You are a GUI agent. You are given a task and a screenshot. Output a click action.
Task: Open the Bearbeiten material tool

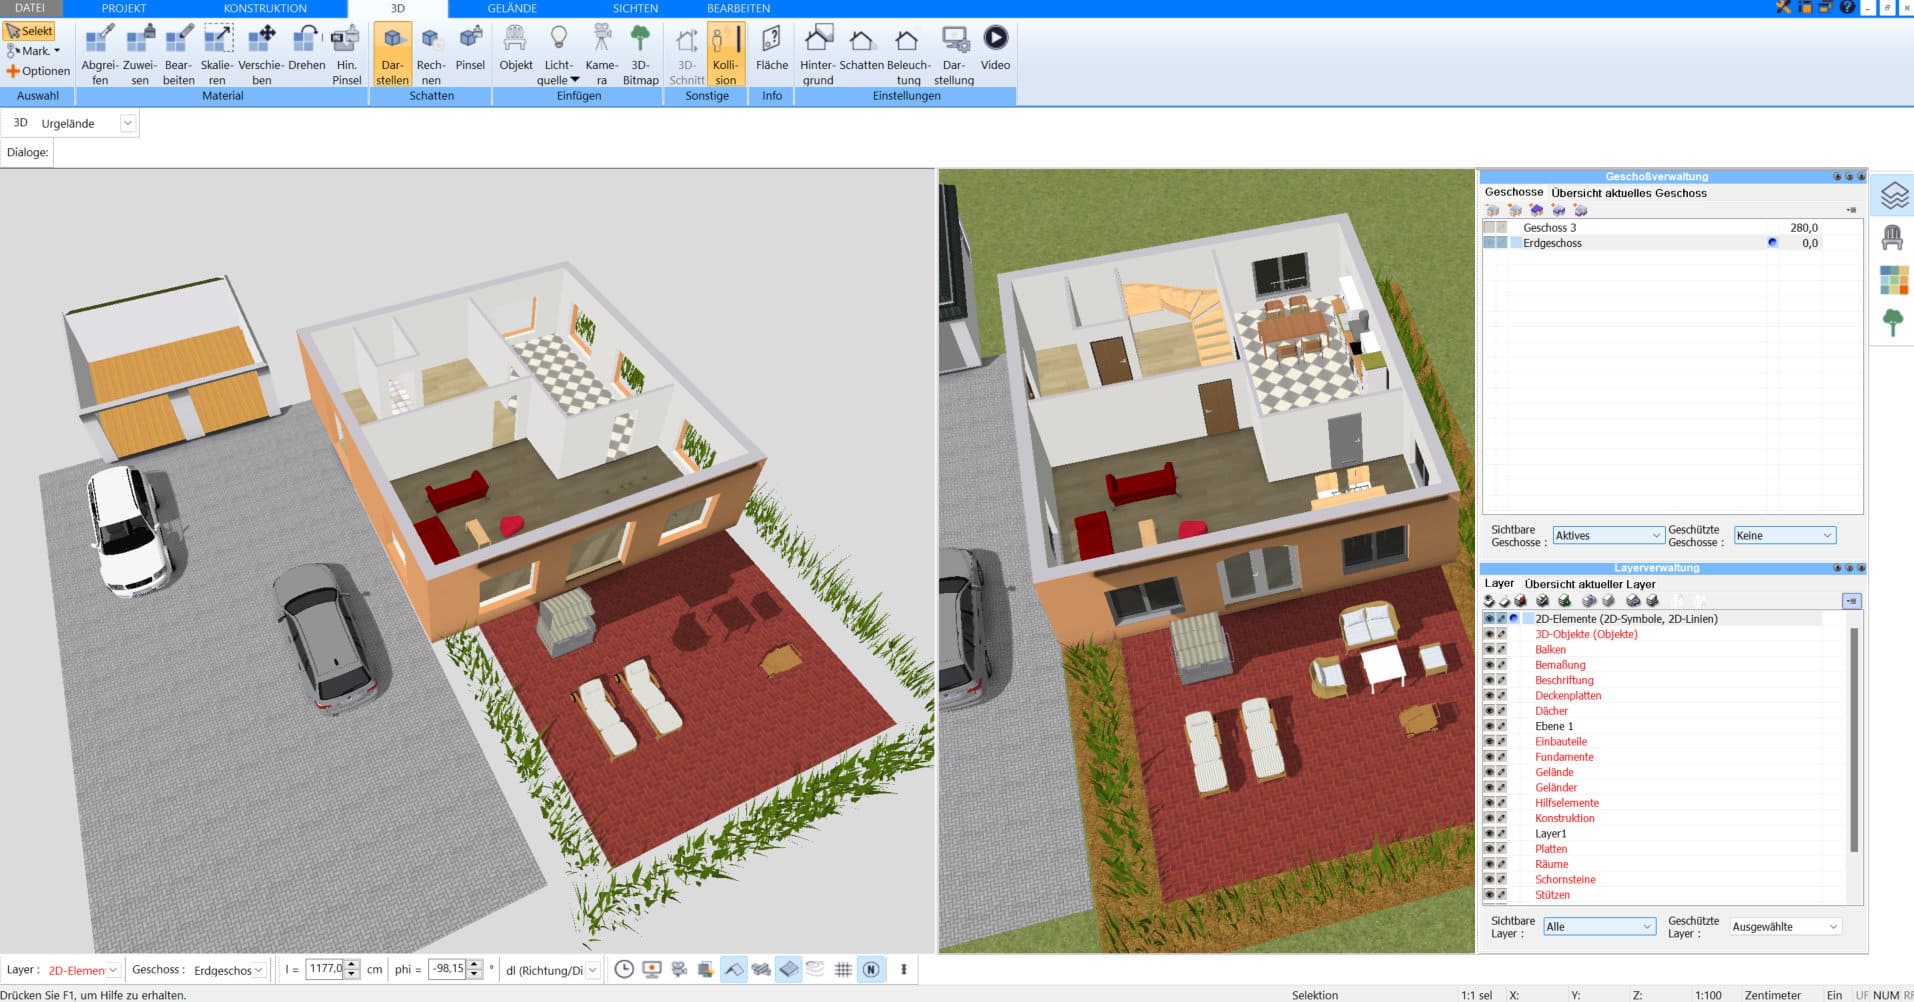click(178, 55)
